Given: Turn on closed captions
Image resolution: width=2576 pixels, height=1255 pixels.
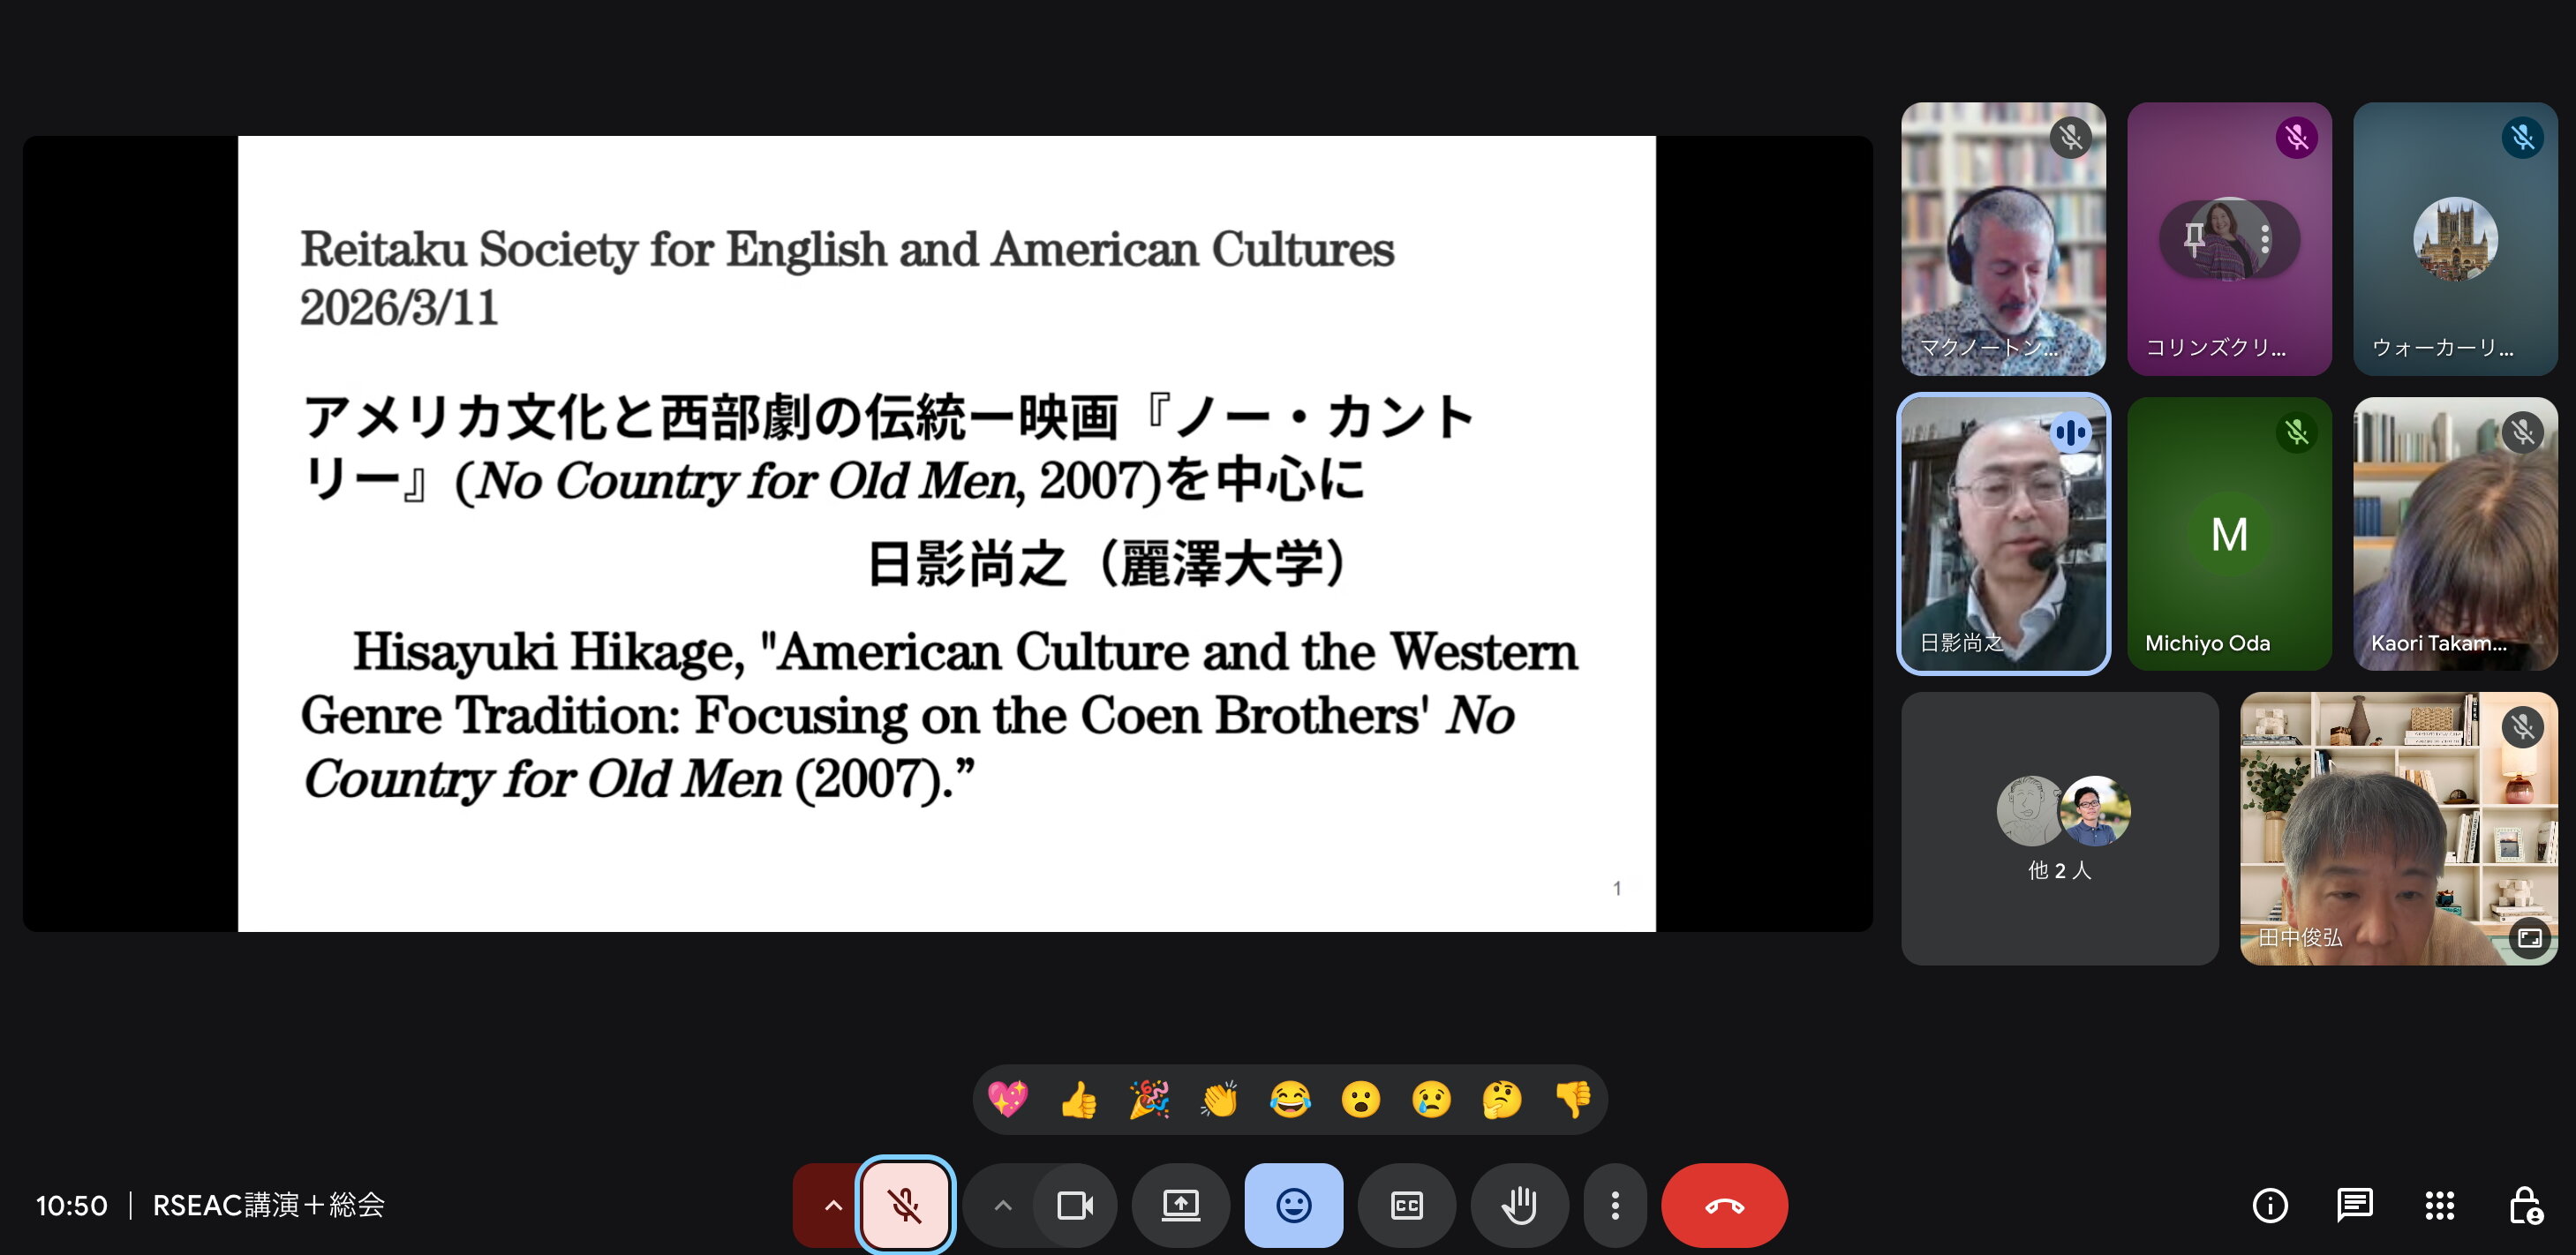Looking at the screenshot, I should (1406, 1205).
